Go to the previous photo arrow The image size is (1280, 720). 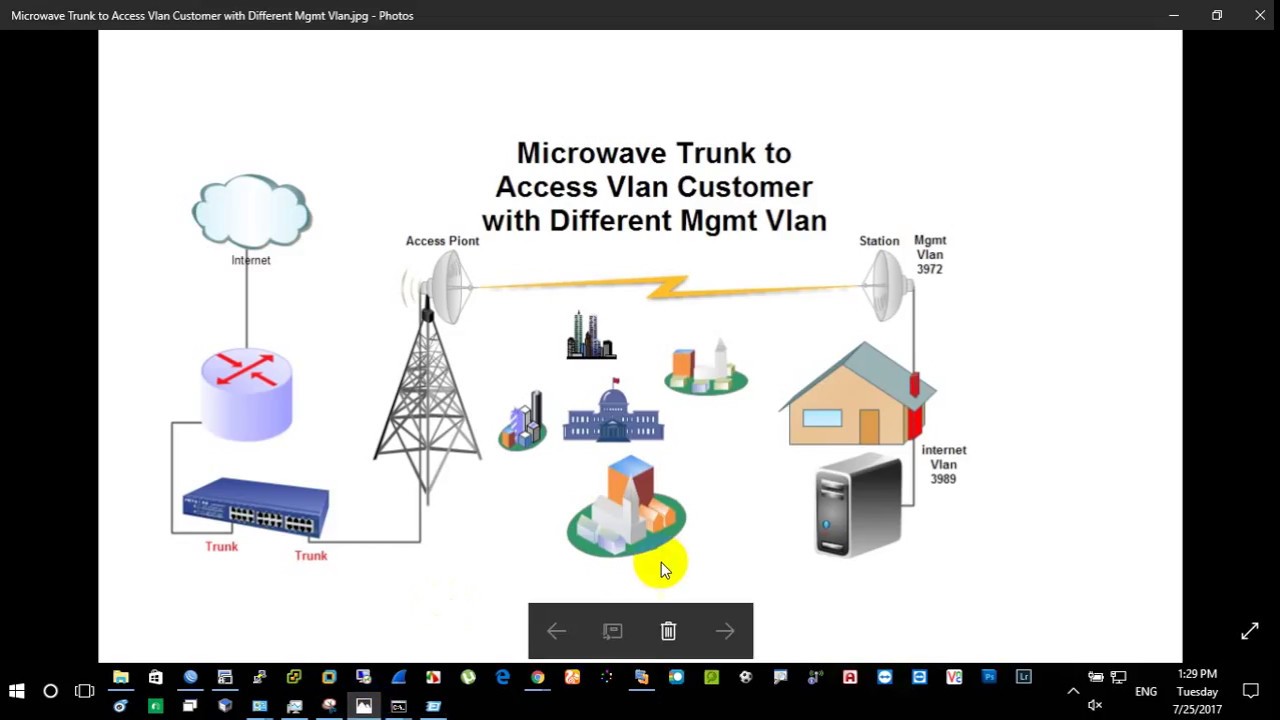point(557,631)
